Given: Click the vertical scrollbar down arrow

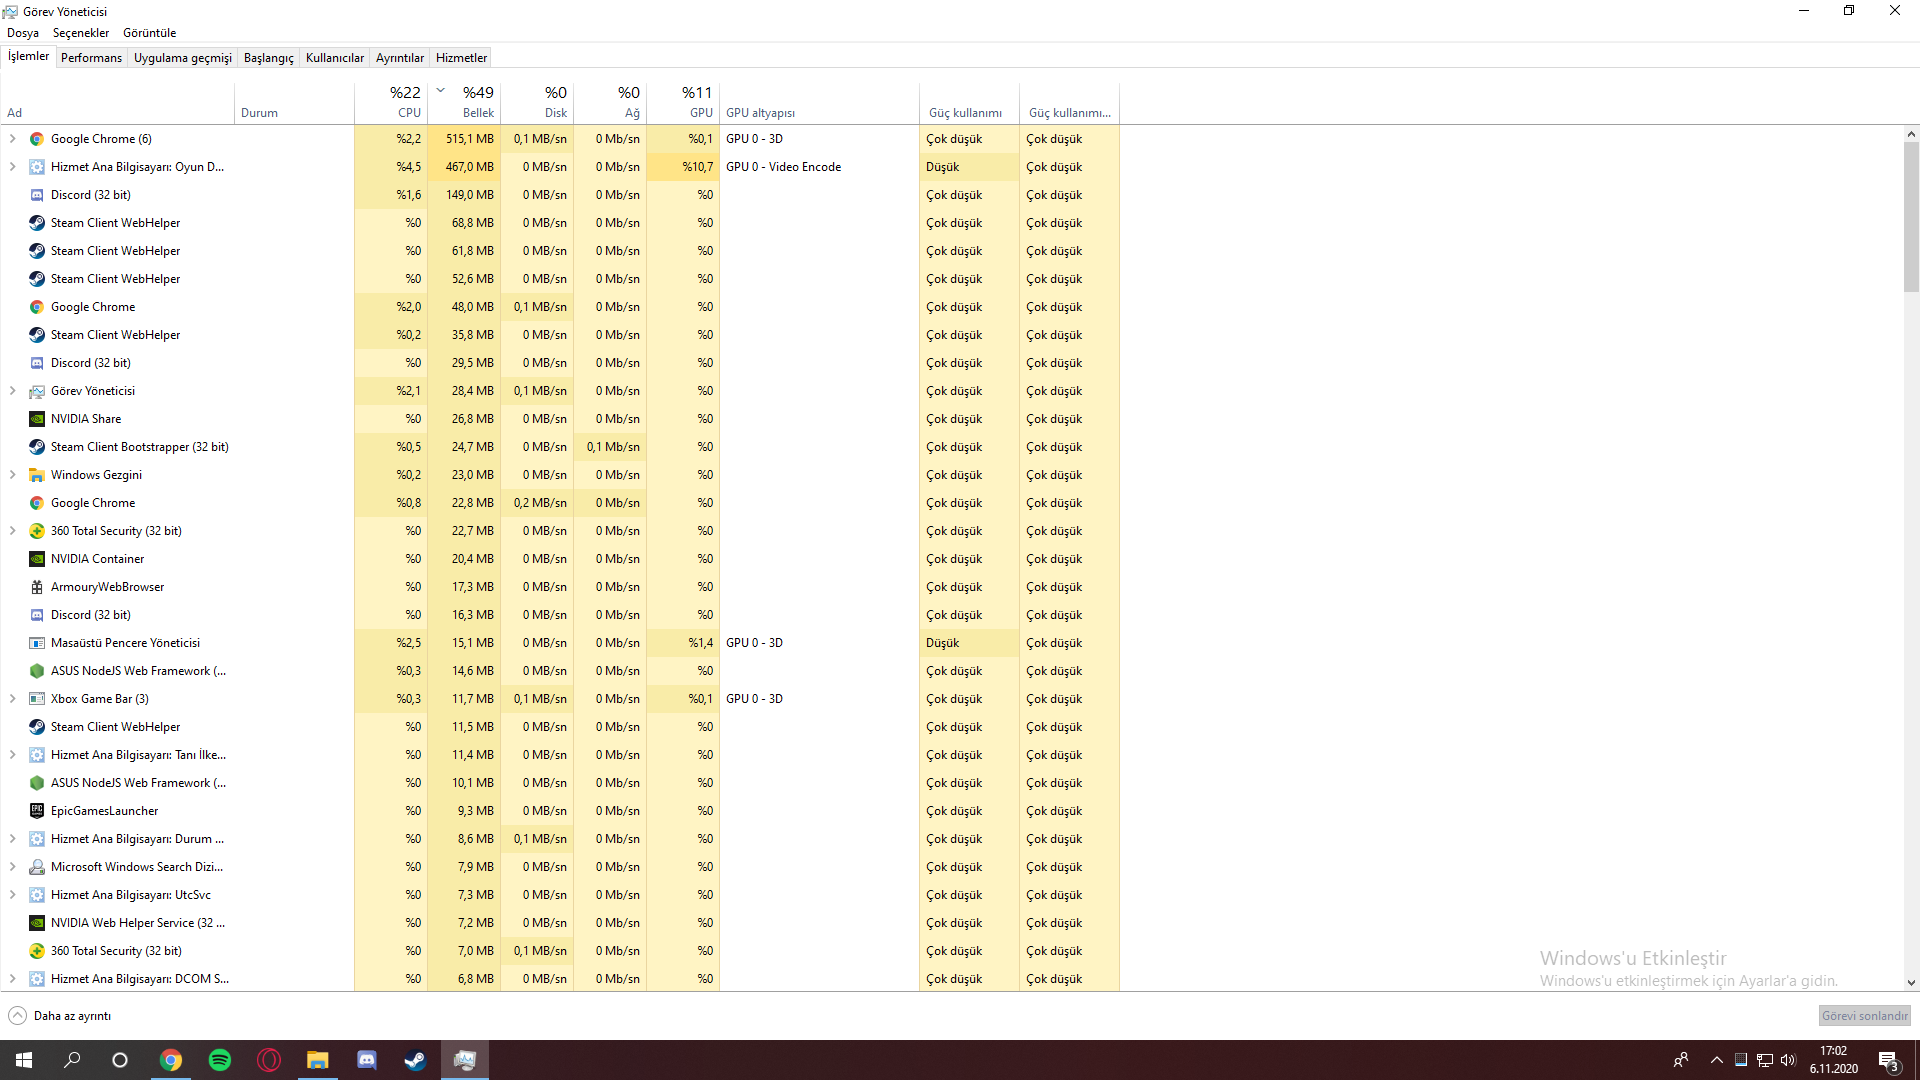Looking at the screenshot, I should tap(1911, 983).
